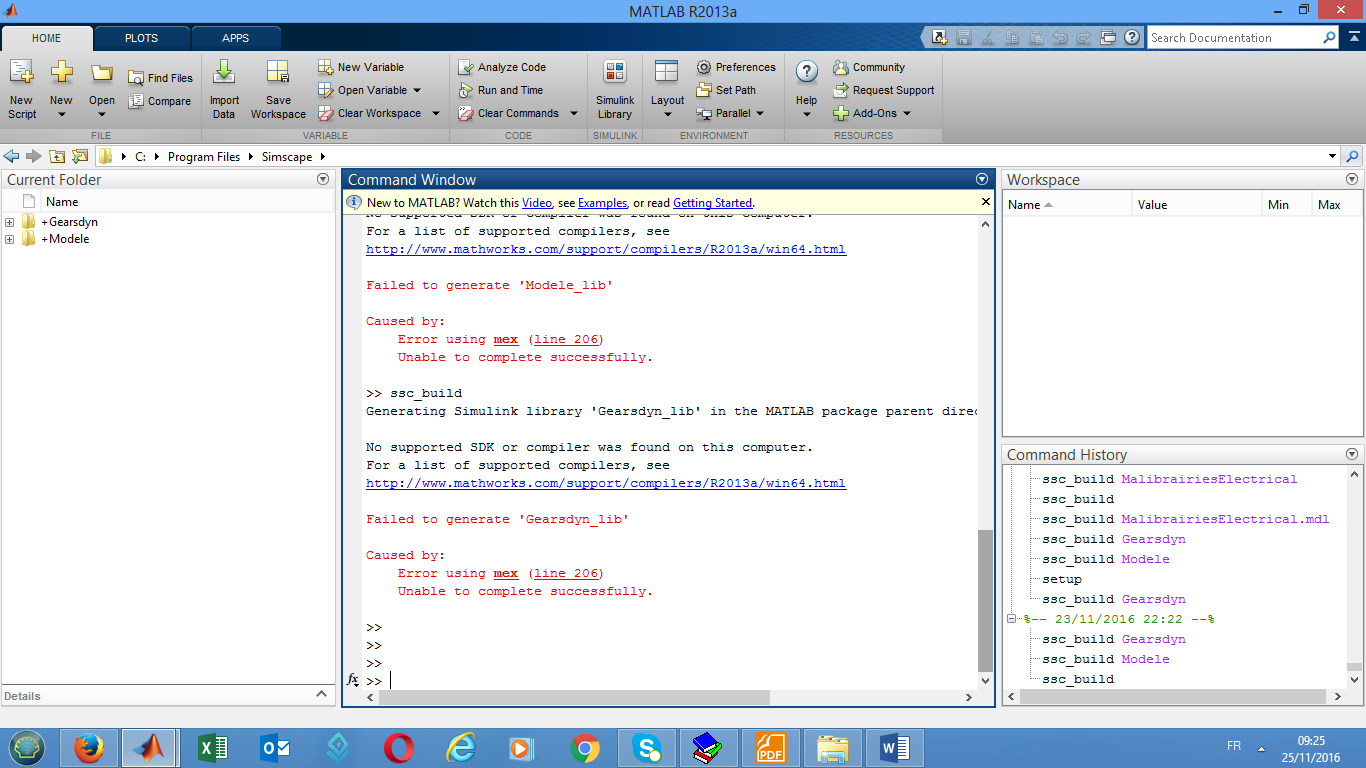The width and height of the screenshot is (1366, 768).
Task: Switch to the APPS tab
Action: (x=236, y=38)
